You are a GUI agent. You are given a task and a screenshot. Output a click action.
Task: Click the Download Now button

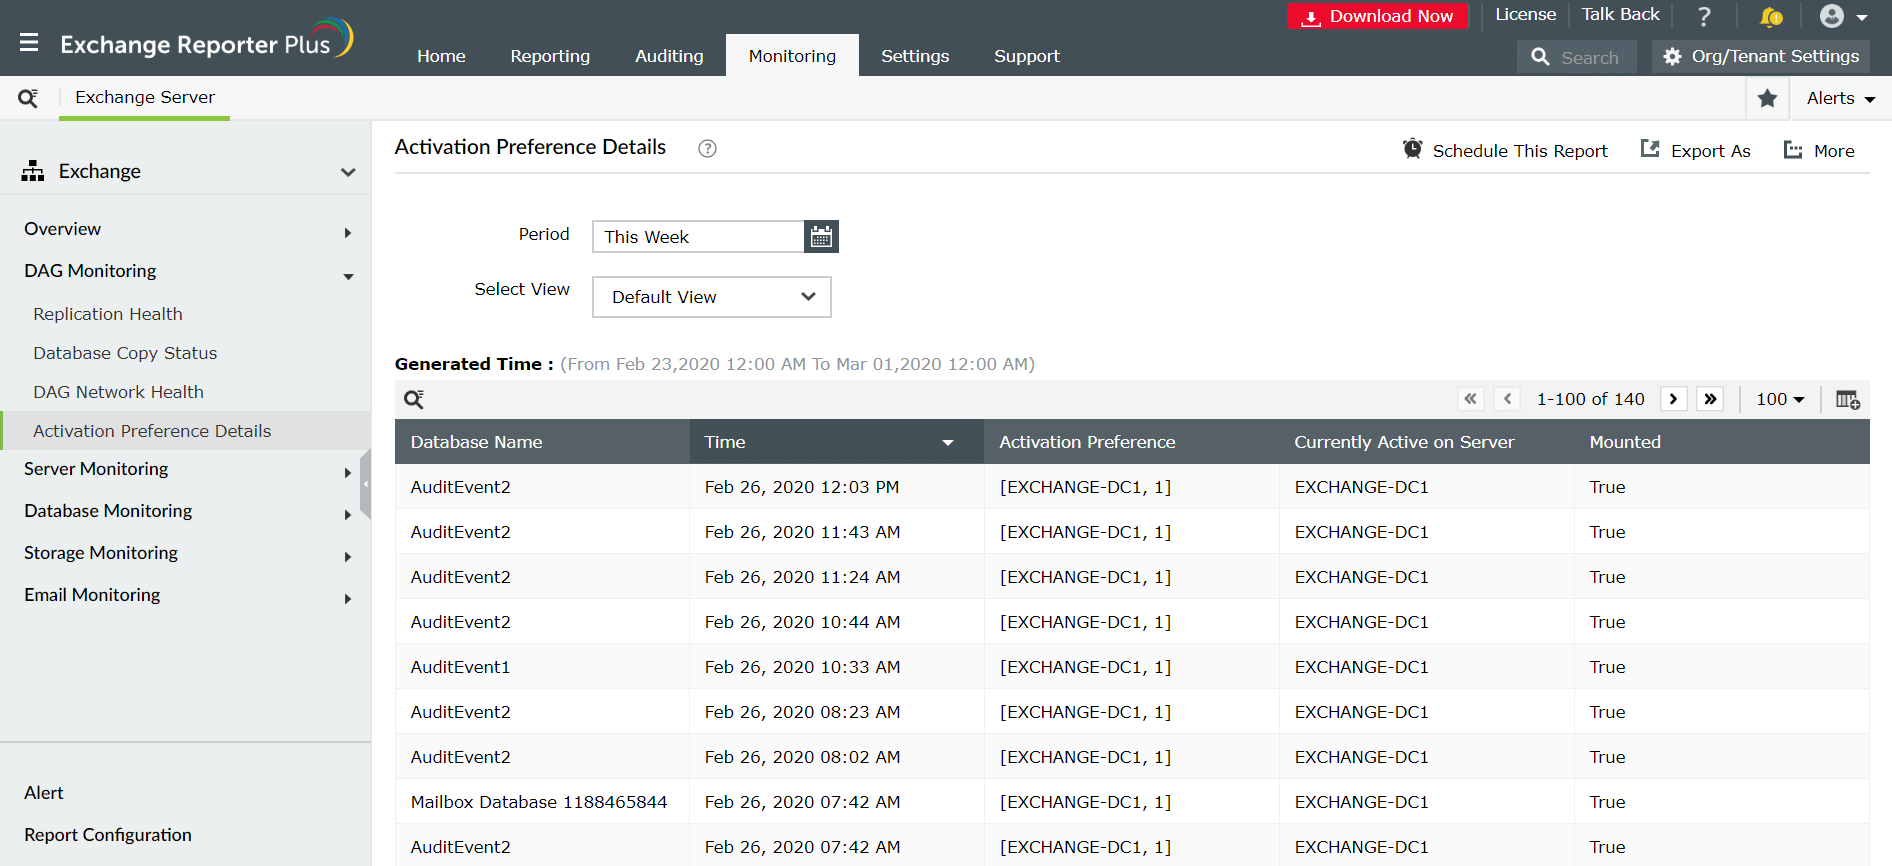pos(1378,16)
